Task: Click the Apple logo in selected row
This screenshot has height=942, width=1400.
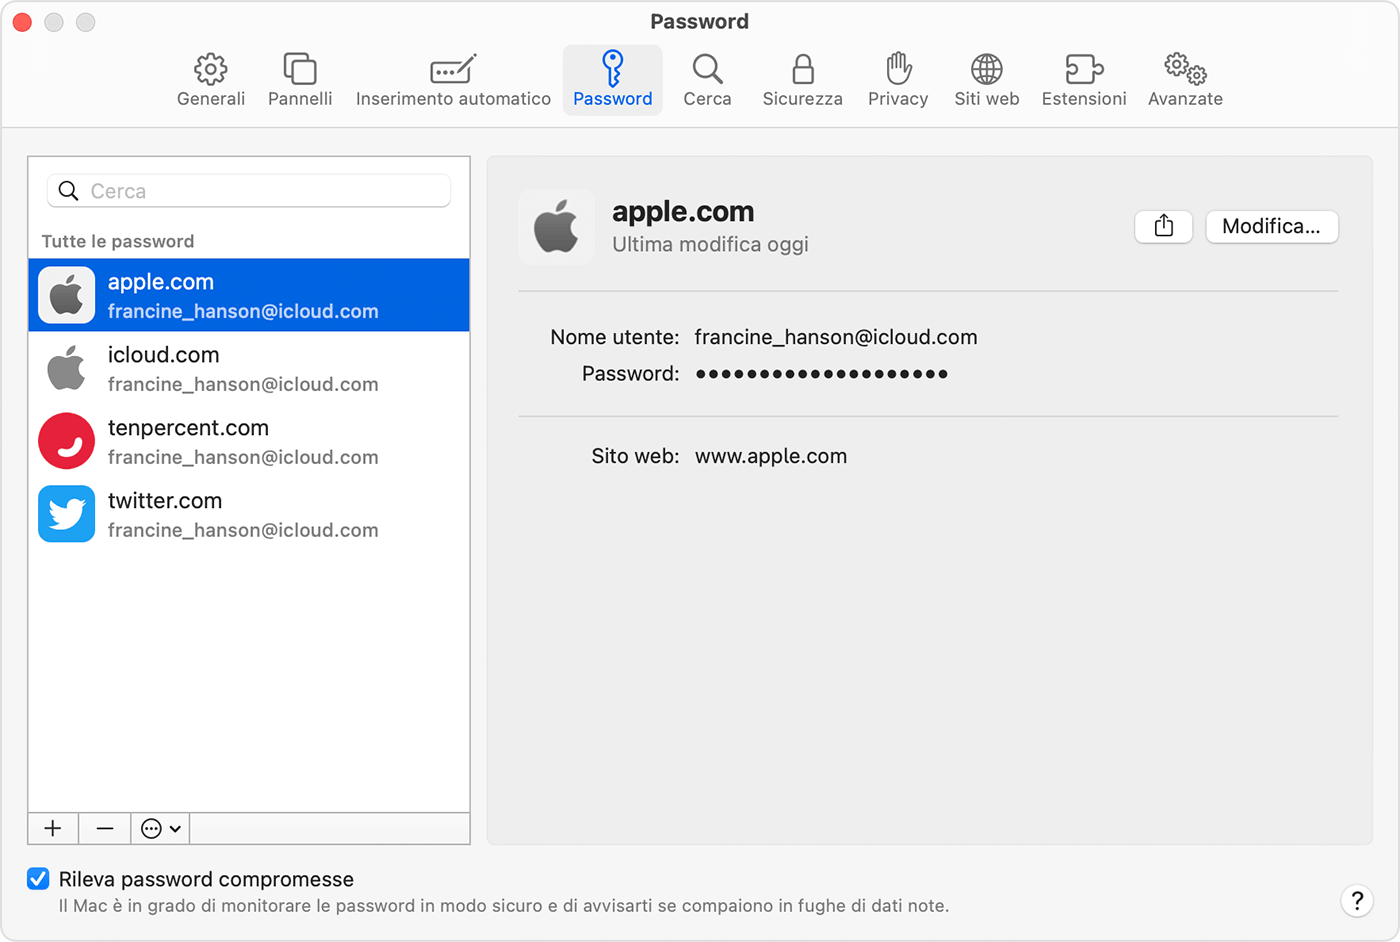Action: point(67,295)
